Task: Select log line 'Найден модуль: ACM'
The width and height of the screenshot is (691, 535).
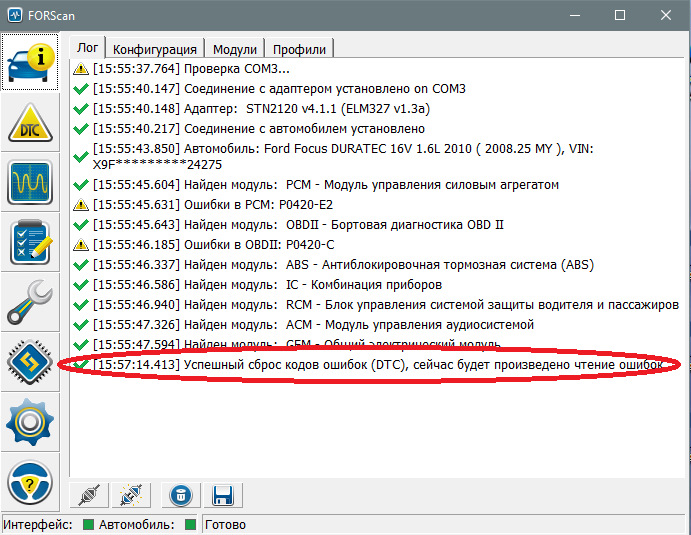Action: pos(313,325)
